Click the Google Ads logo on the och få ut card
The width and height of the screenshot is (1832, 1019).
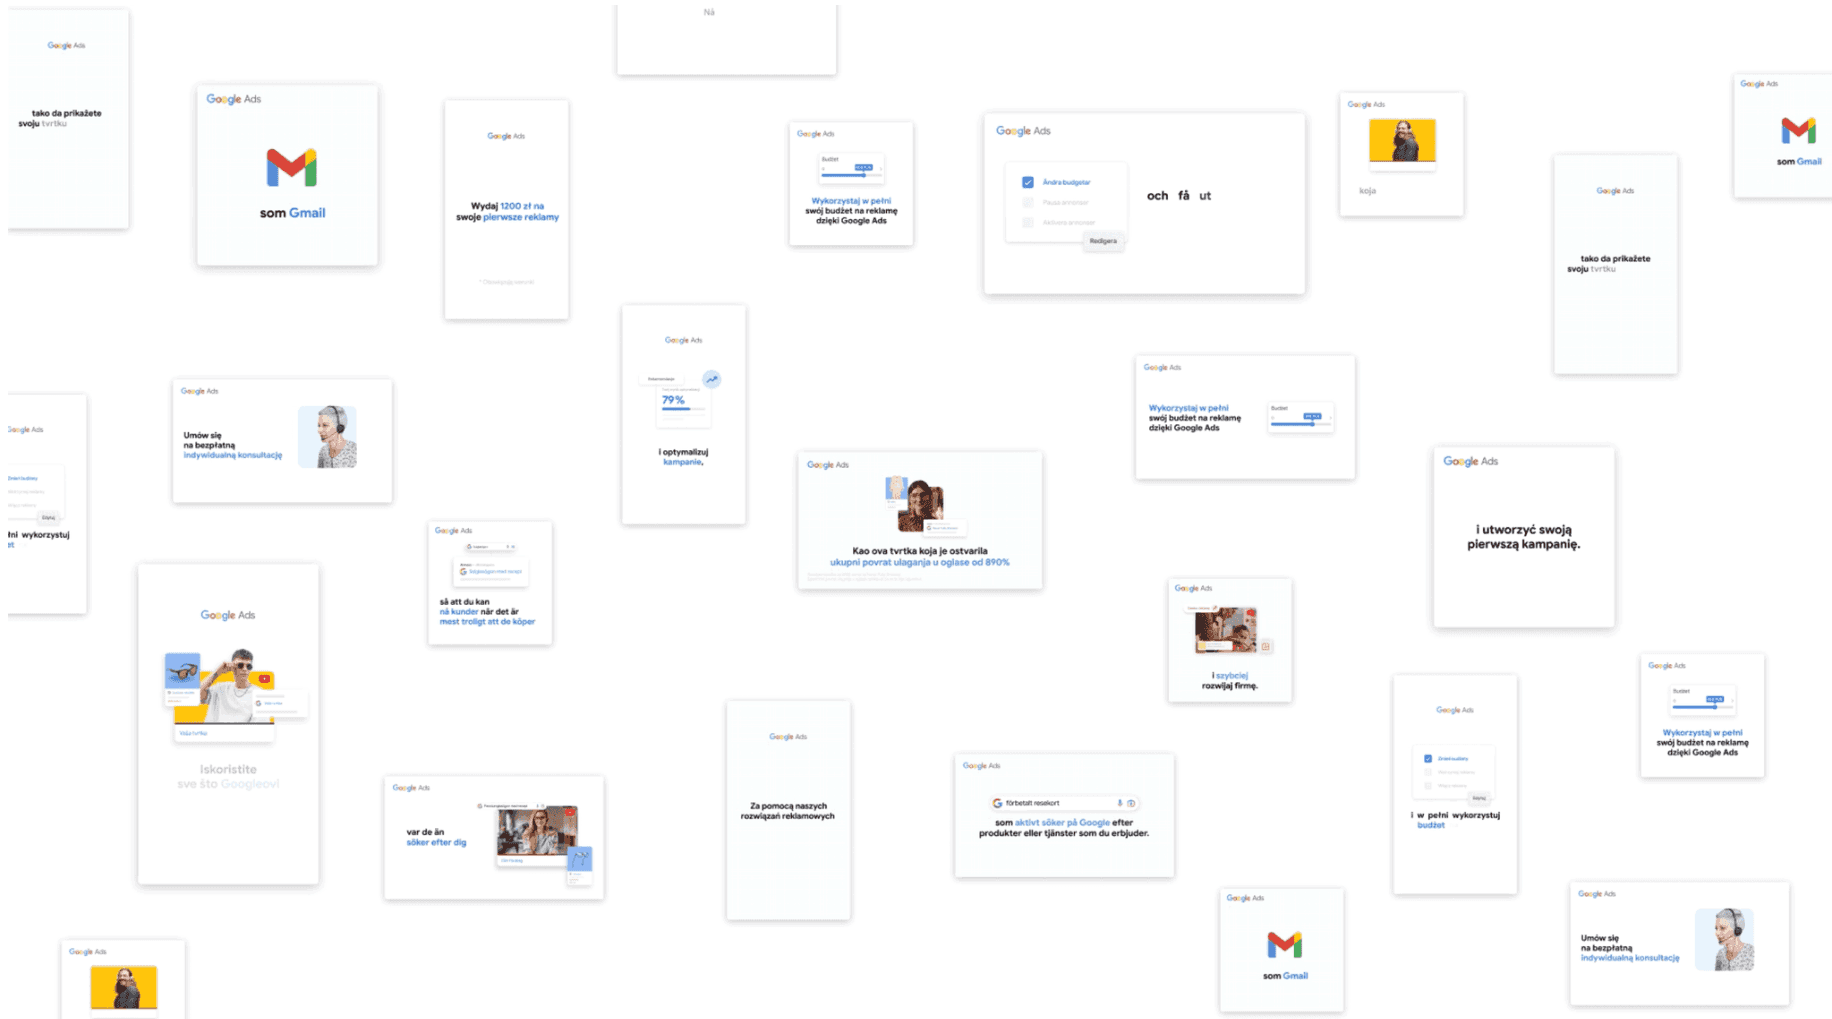tap(1023, 131)
